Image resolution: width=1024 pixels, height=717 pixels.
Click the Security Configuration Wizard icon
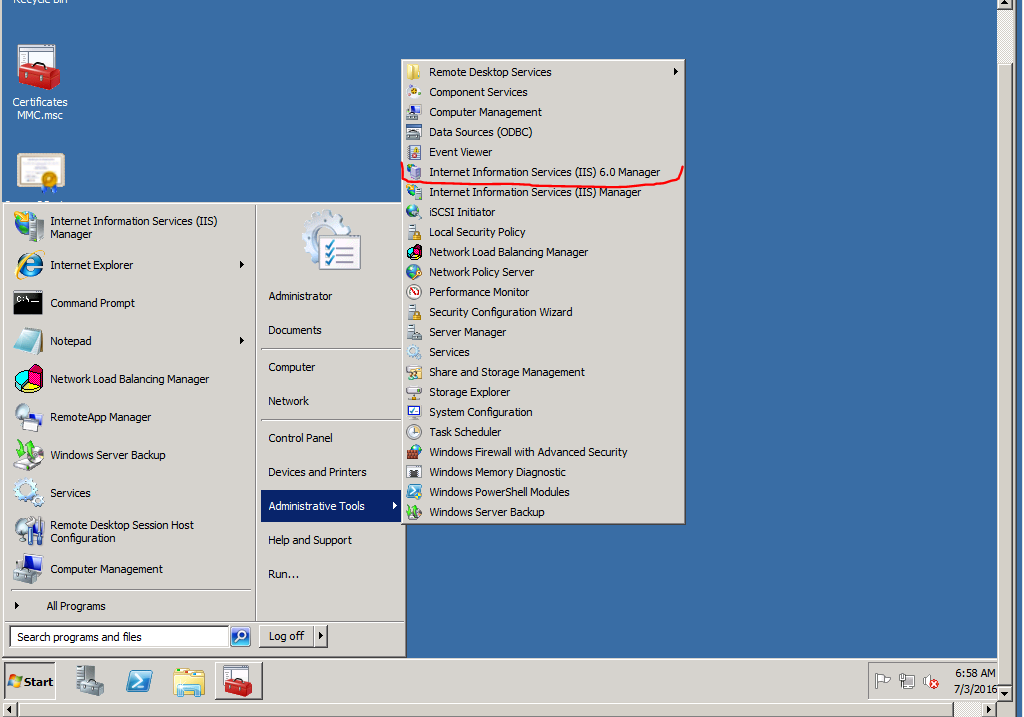pos(413,312)
